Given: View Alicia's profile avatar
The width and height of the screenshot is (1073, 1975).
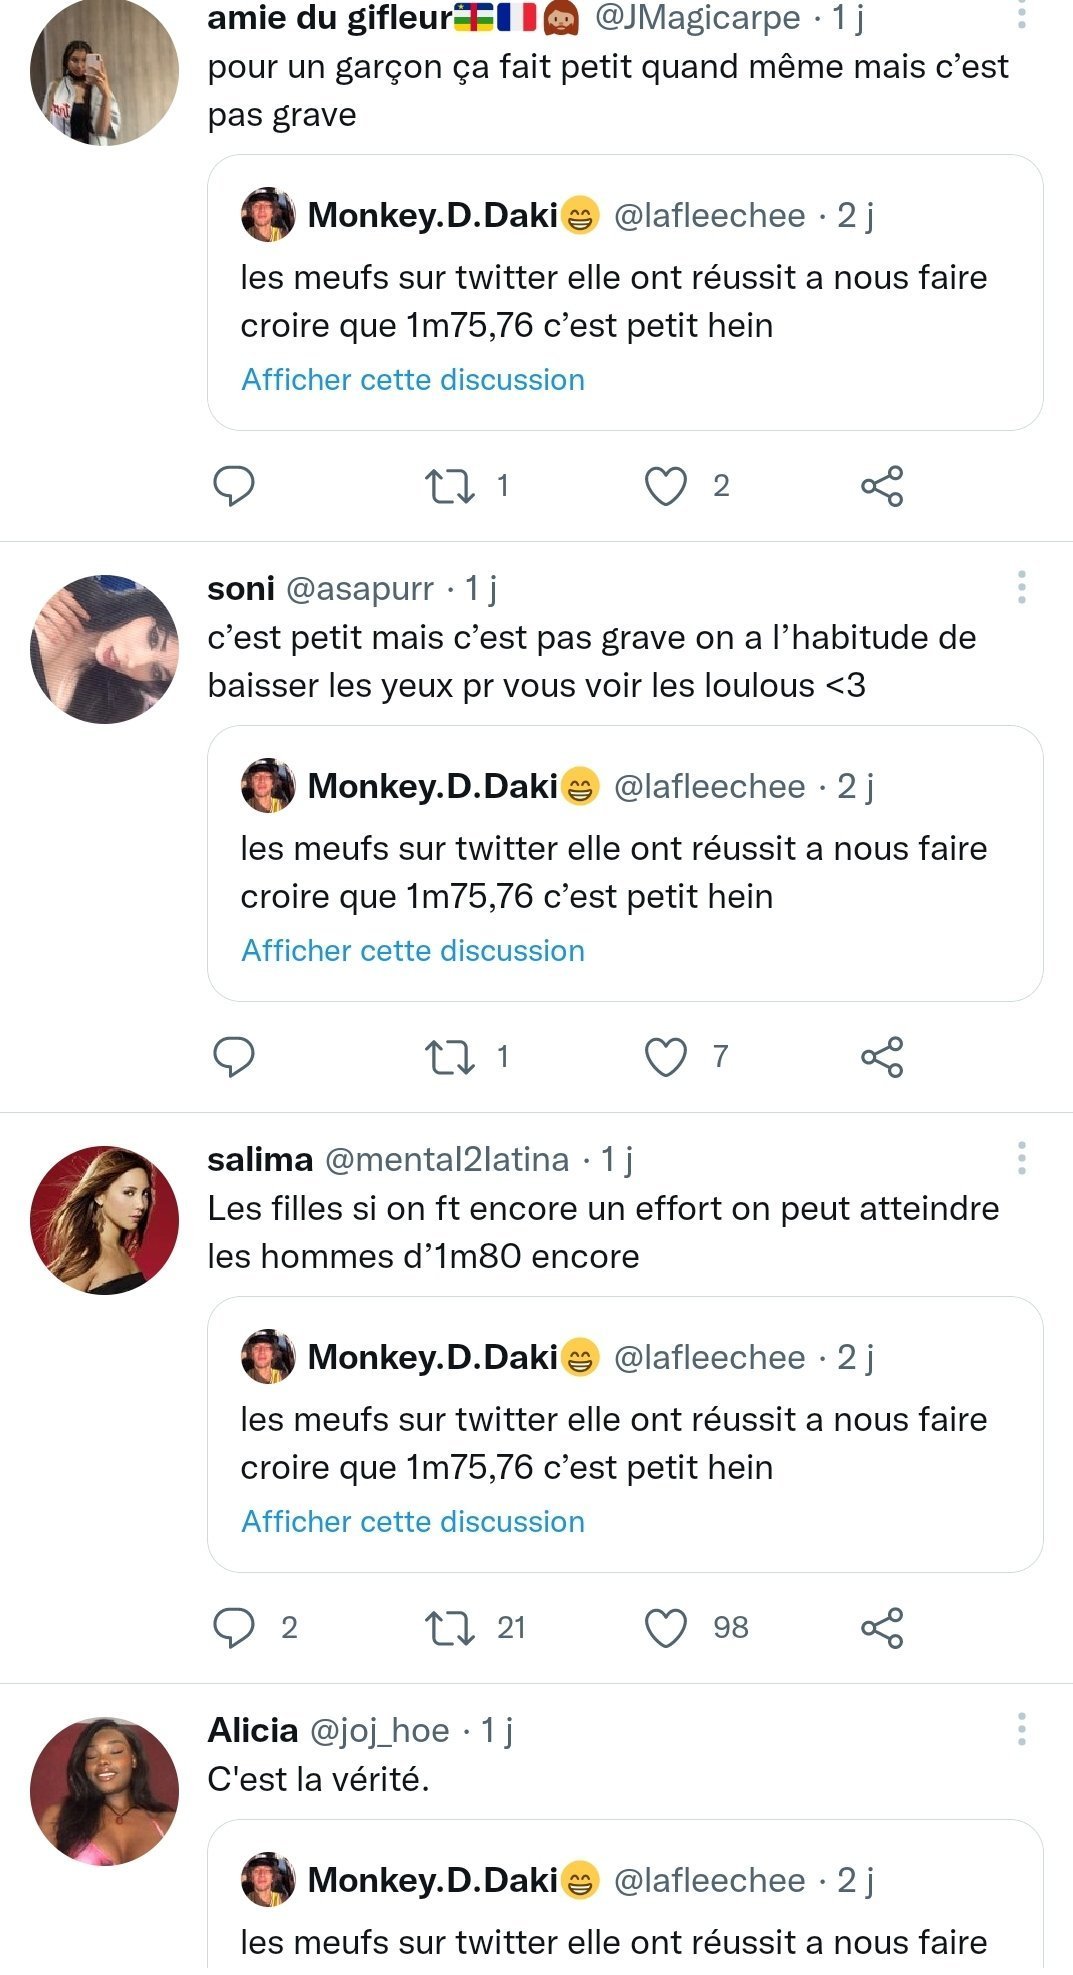Looking at the screenshot, I should 105,1791.
